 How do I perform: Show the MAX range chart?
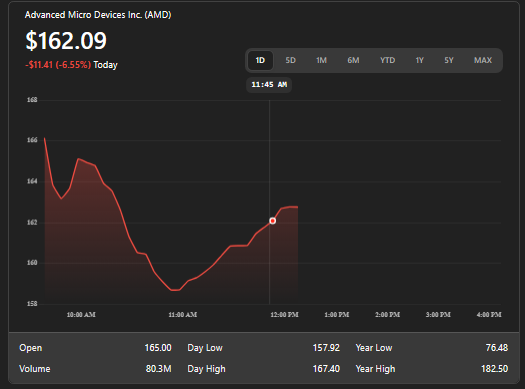(482, 61)
